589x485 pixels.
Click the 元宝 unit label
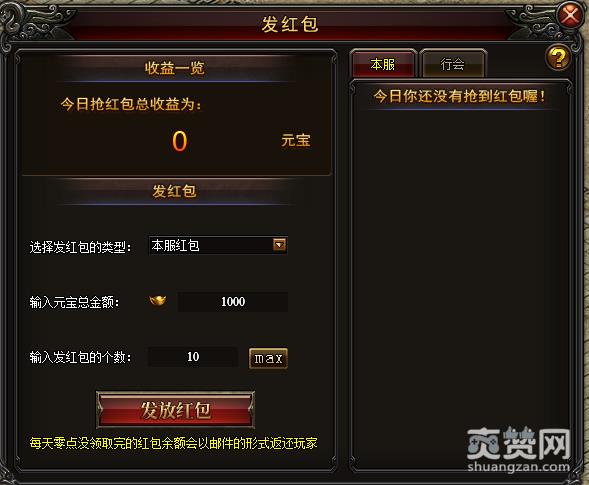tap(296, 140)
